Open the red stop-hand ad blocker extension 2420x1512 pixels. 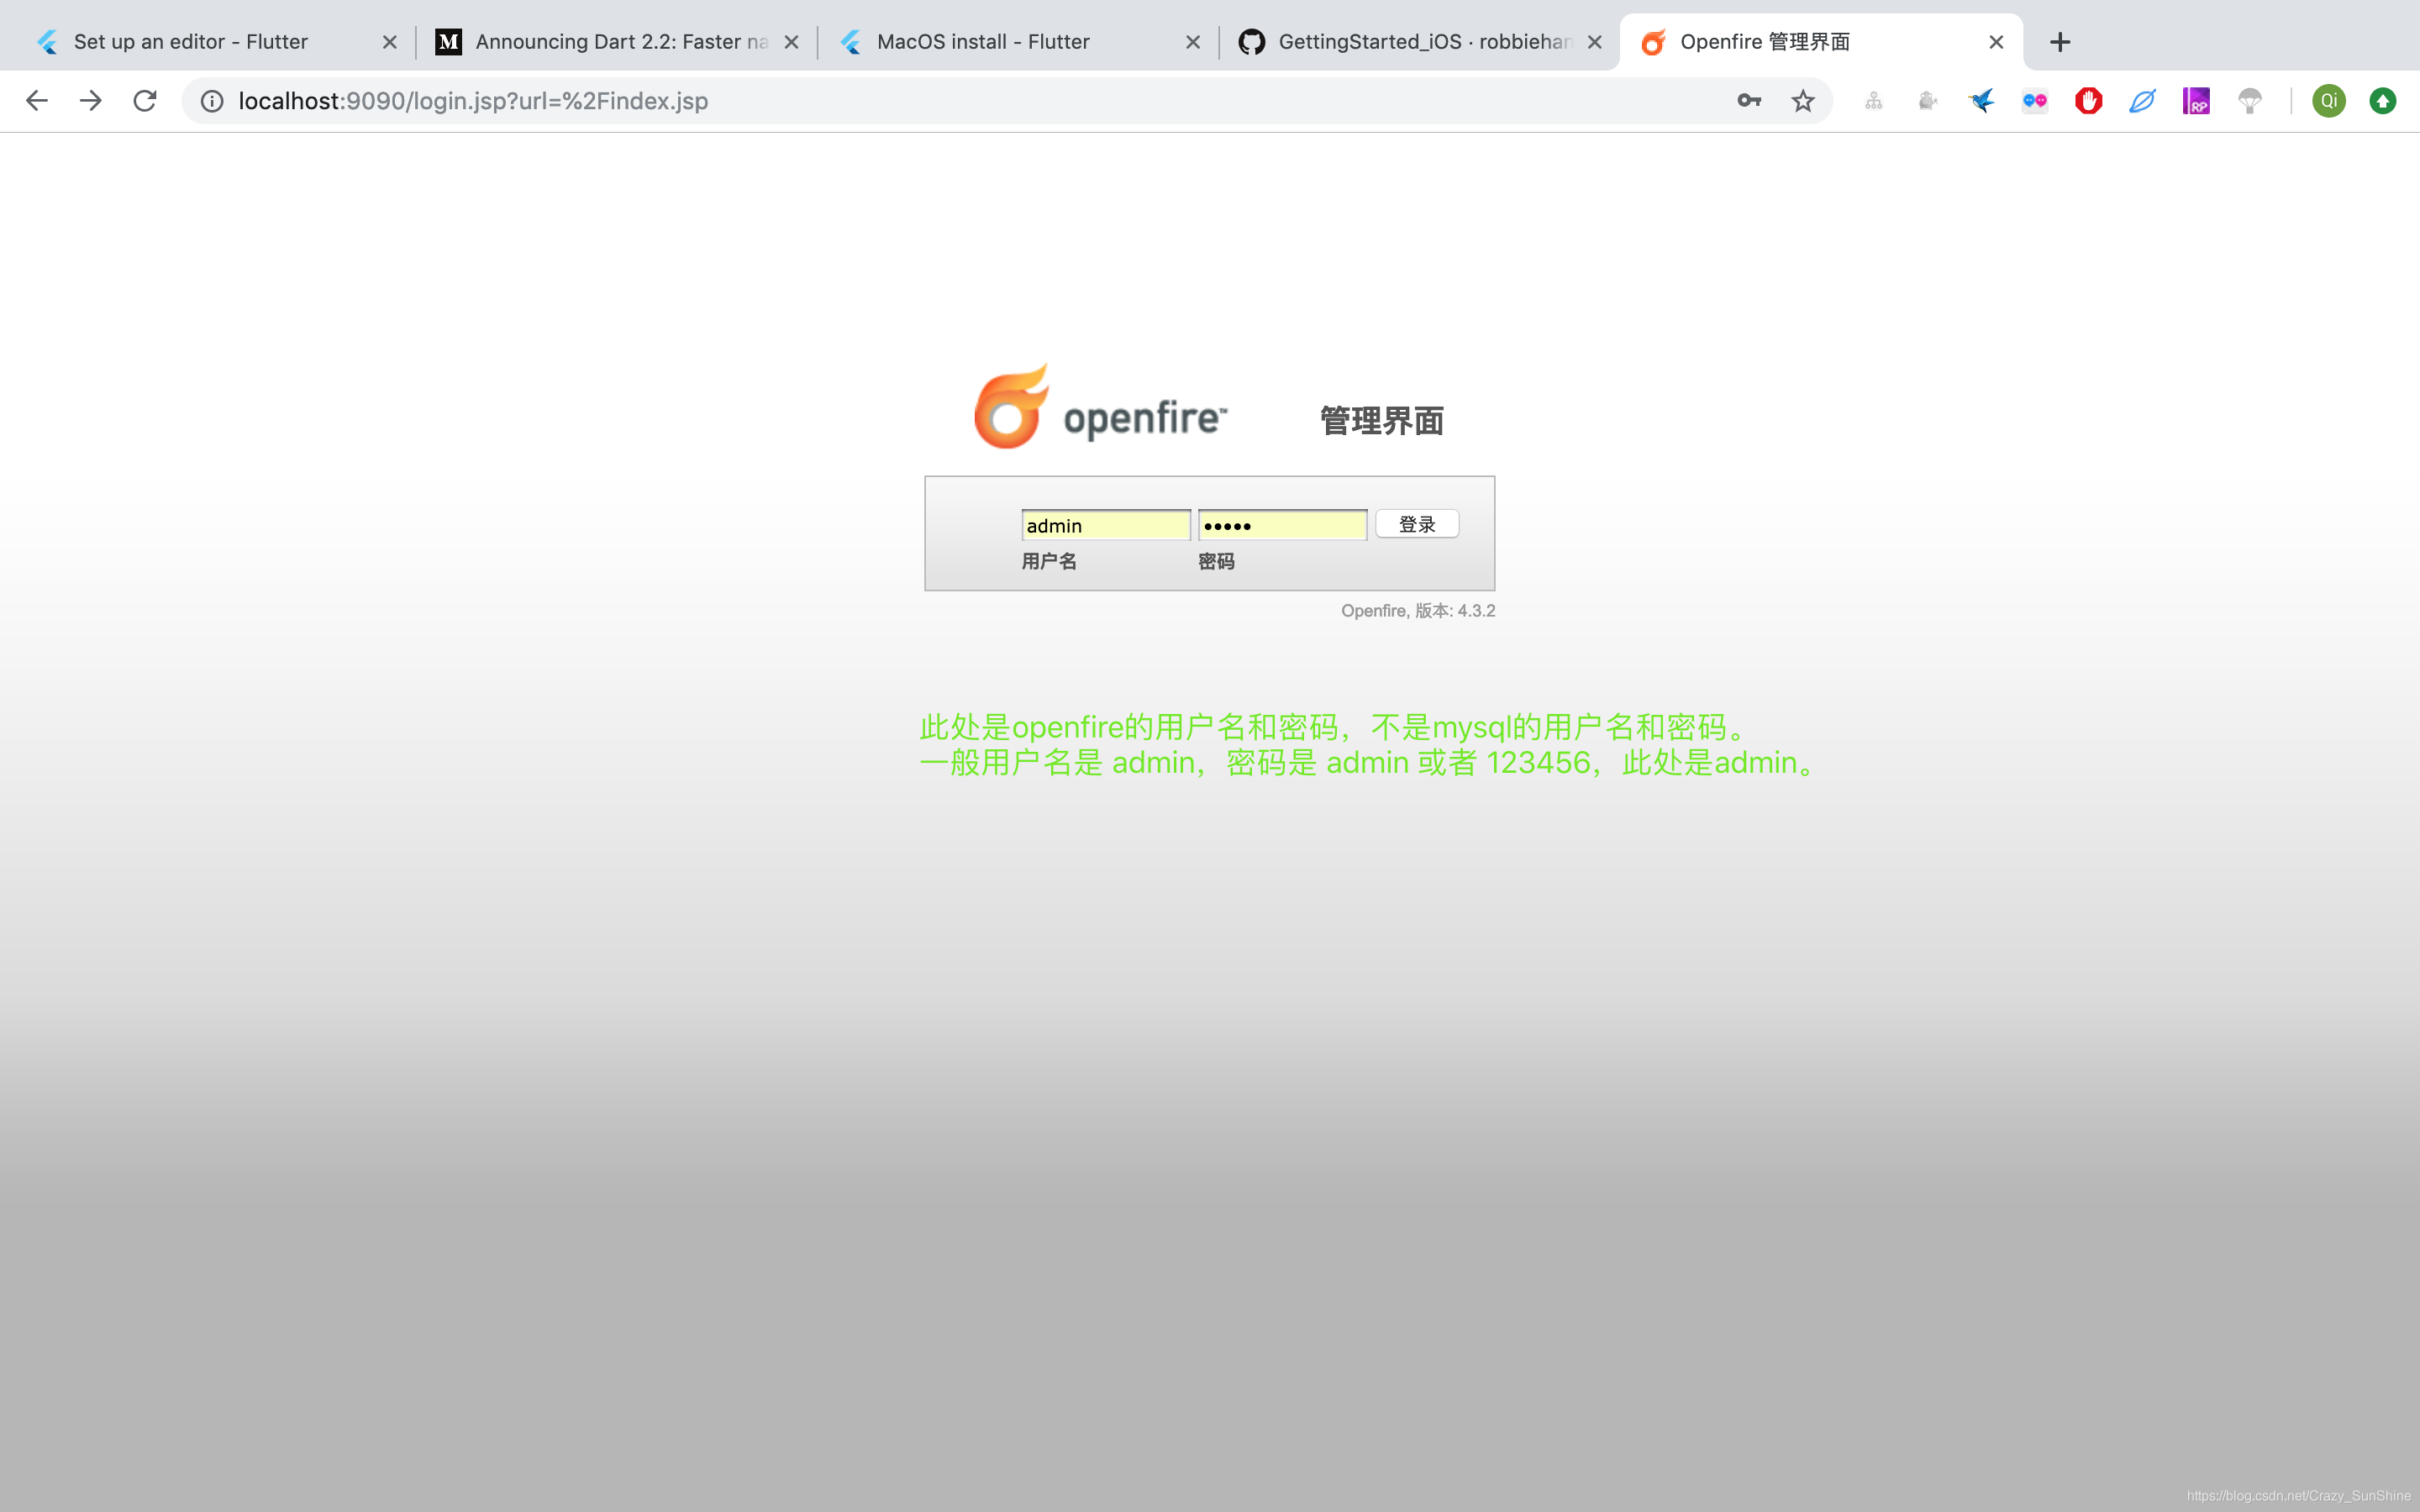tap(2089, 101)
